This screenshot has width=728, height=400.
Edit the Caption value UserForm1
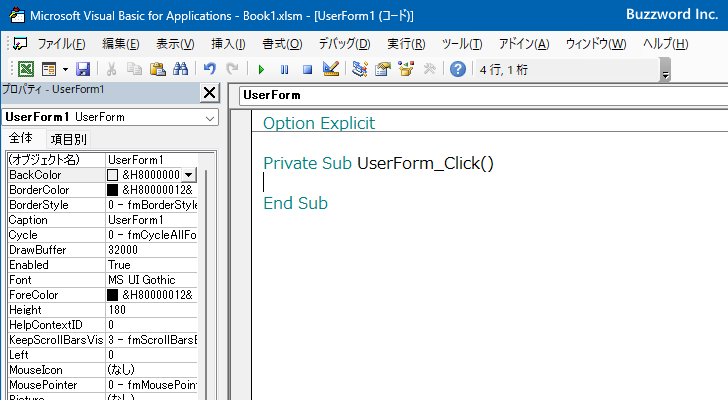(x=136, y=220)
